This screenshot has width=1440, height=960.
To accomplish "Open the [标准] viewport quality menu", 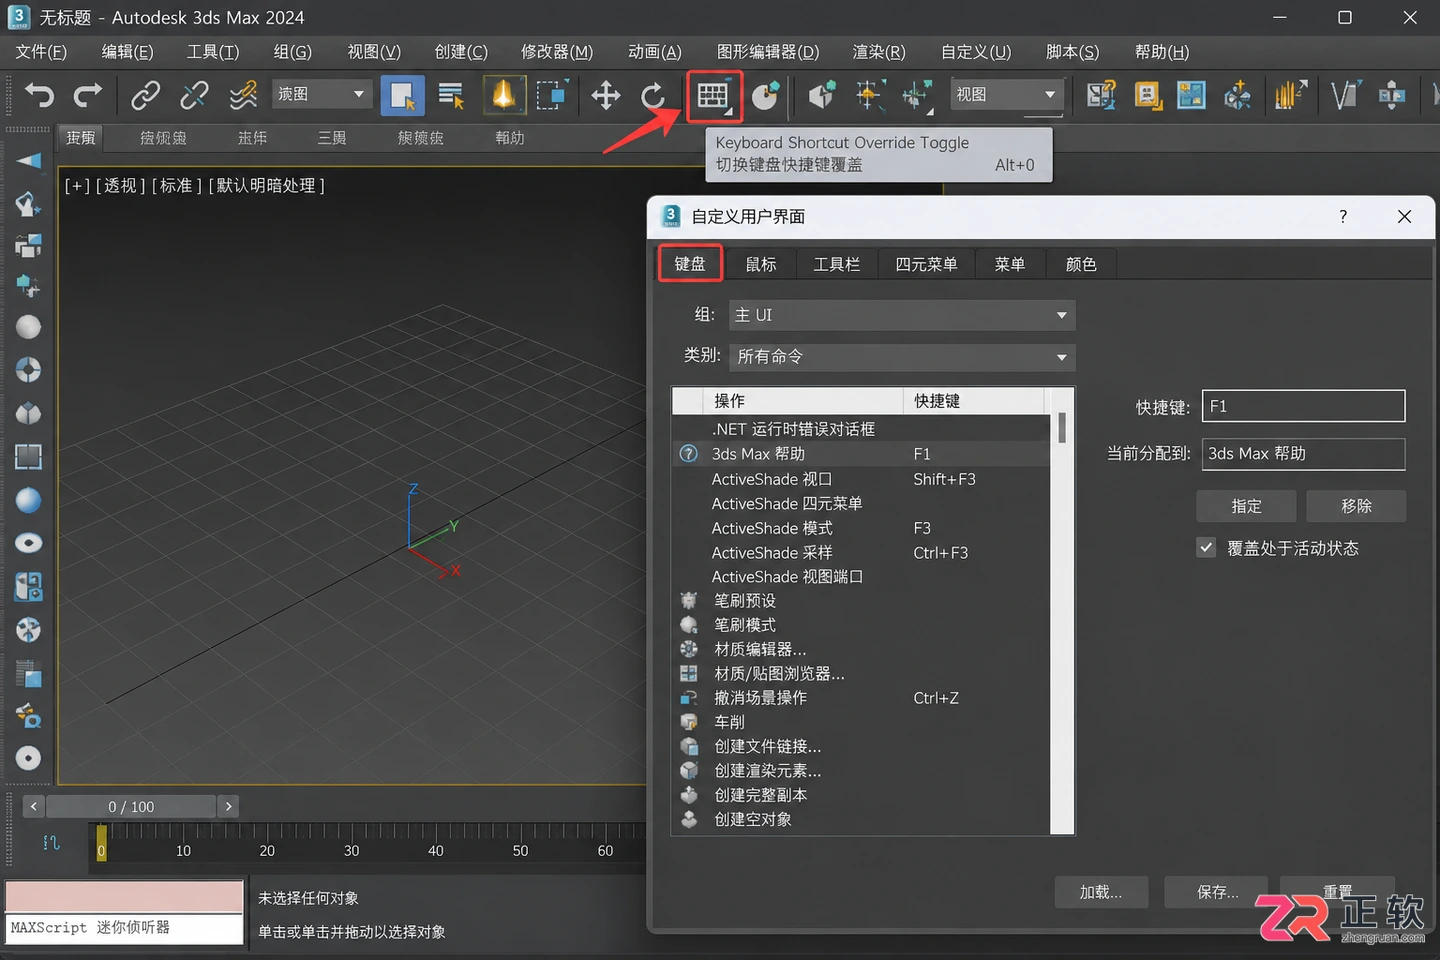I will (177, 186).
